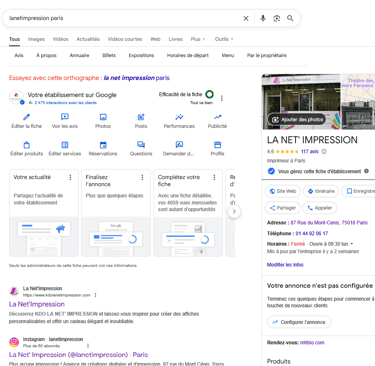Follow the suggested spelling la net impression paris
The height and width of the screenshot is (366, 375).
[137, 78]
